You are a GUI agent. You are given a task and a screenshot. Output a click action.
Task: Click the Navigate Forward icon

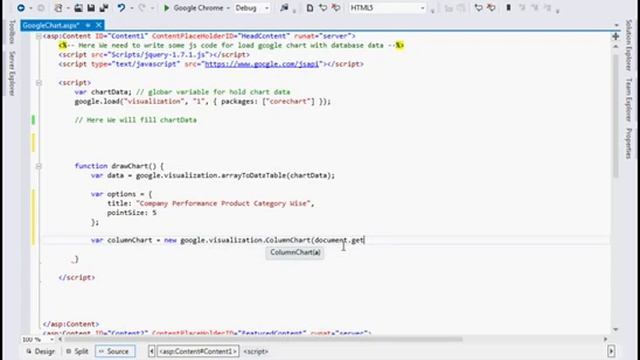[41, 8]
